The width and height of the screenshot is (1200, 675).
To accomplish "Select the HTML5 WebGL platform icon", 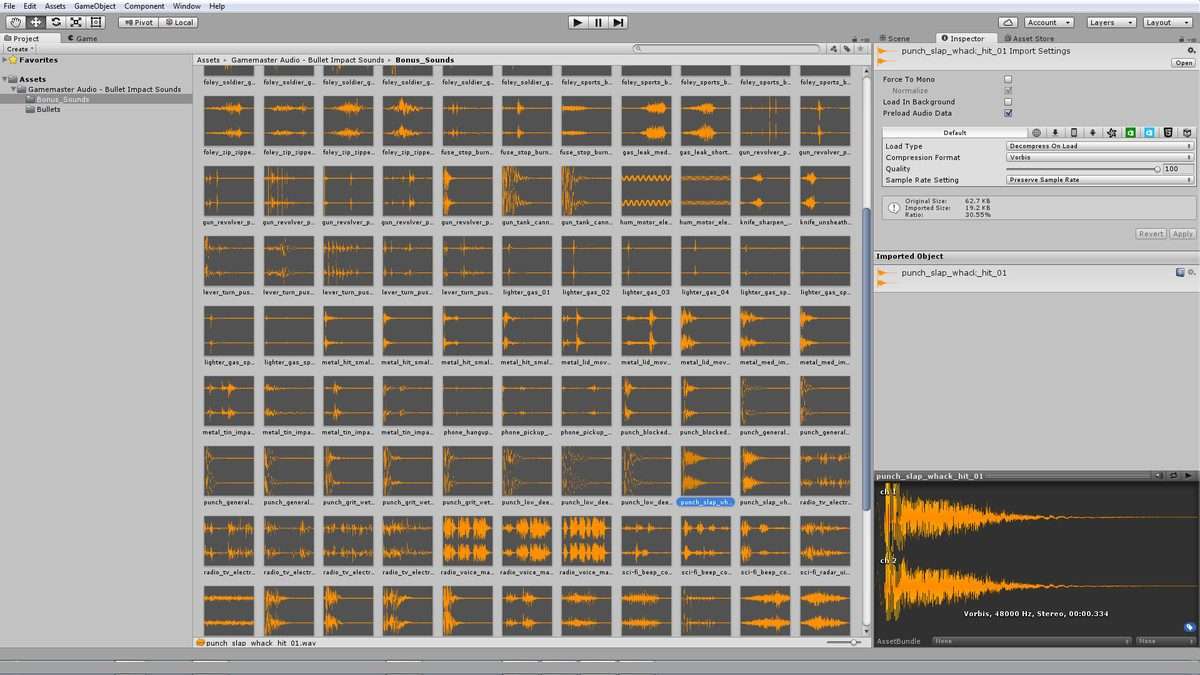I will click(x=1168, y=132).
